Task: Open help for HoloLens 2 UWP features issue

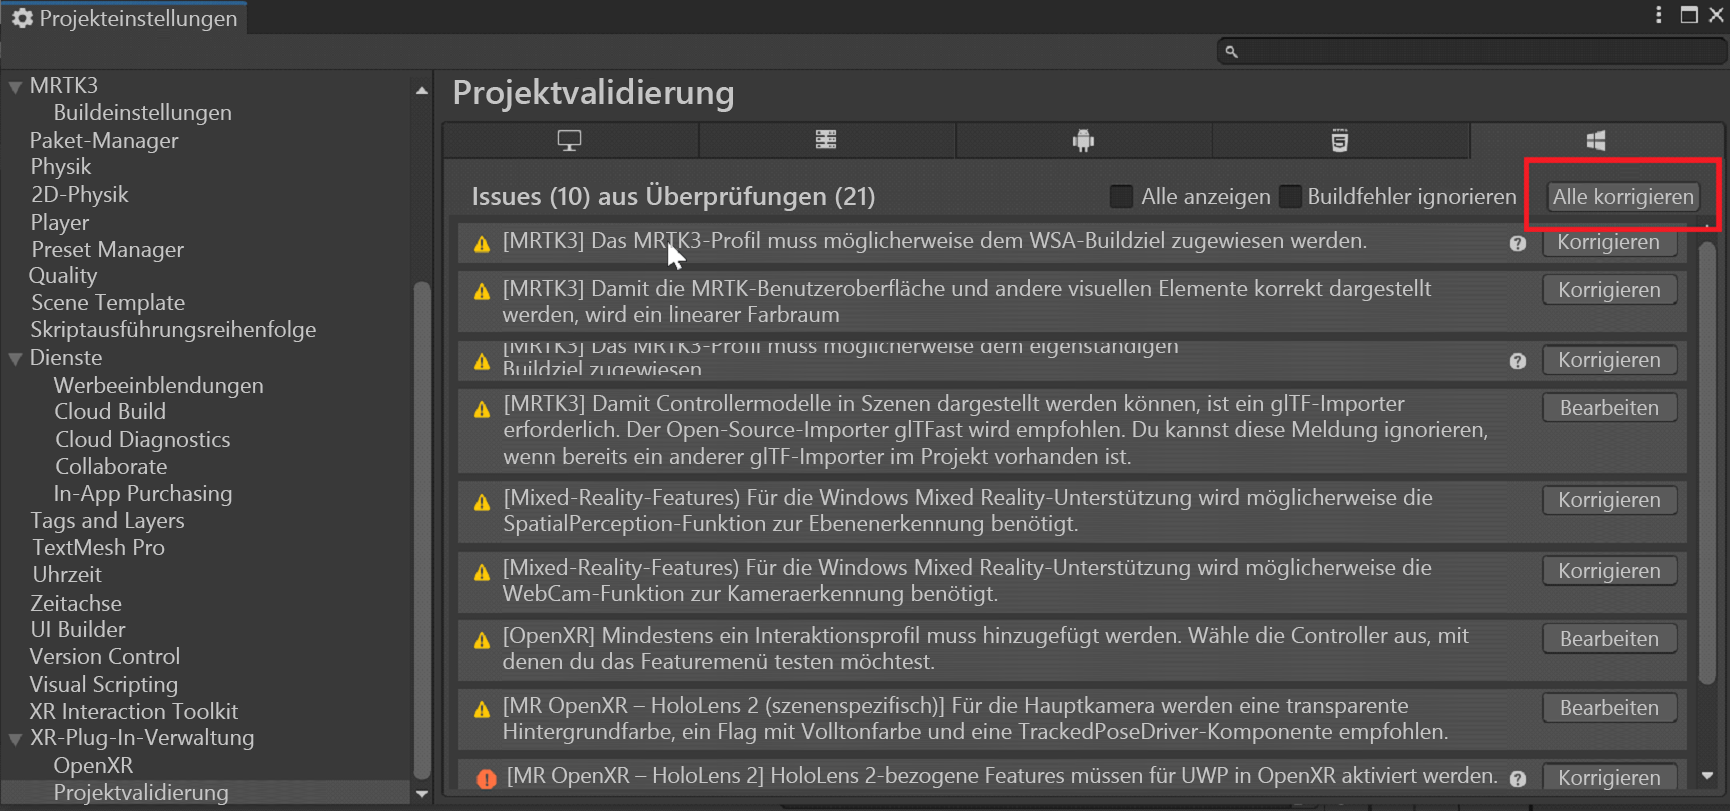Action: click(x=1518, y=778)
